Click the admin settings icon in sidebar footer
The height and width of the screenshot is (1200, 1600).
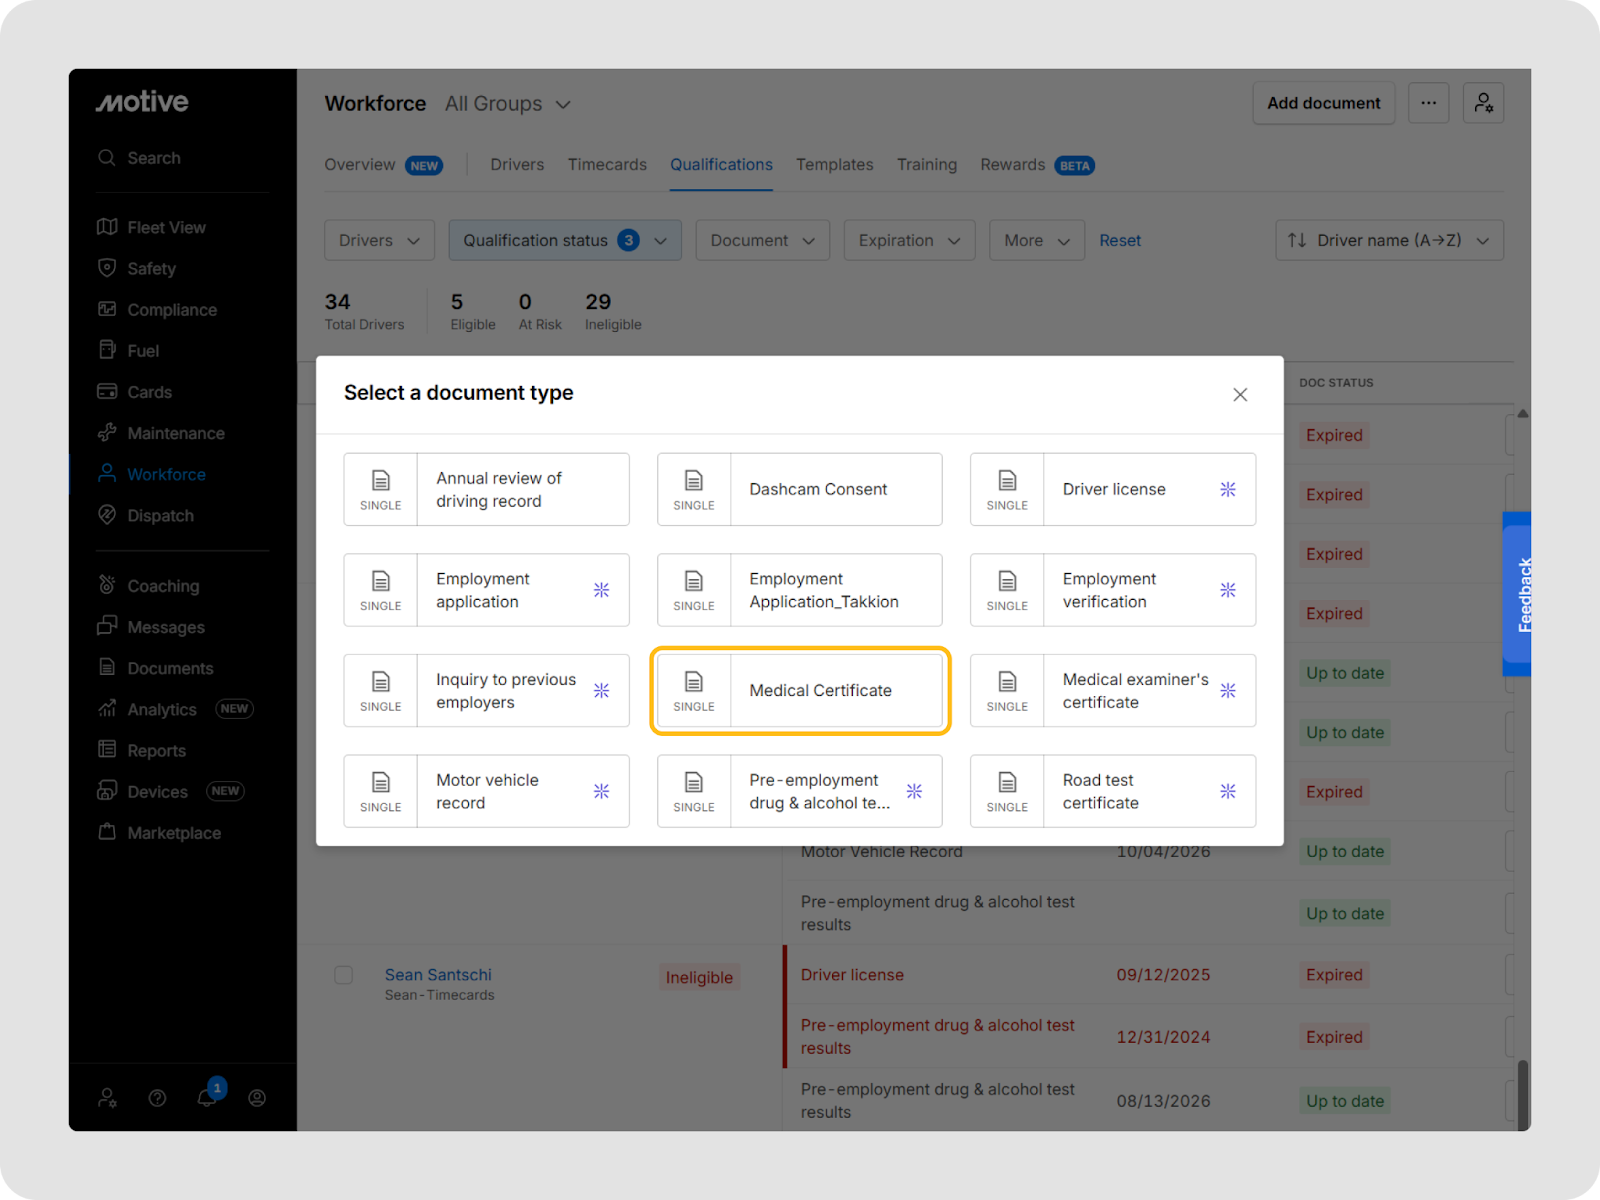[x=107, y=1098]
